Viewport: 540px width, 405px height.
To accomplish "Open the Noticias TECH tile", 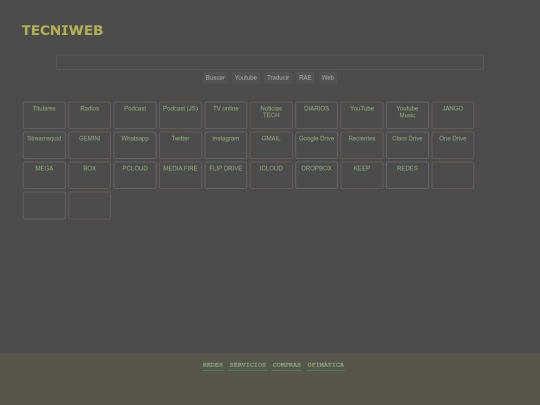I will point(271,115).
